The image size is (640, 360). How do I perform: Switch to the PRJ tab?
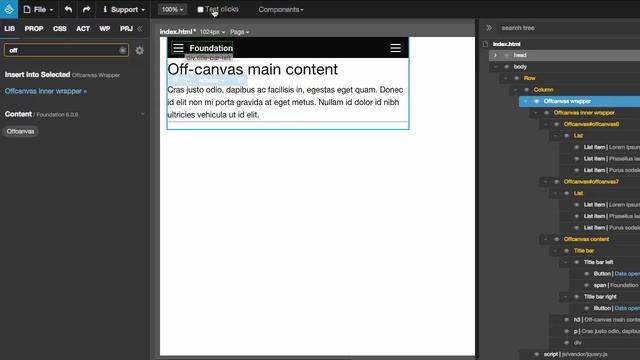(126, 29)
